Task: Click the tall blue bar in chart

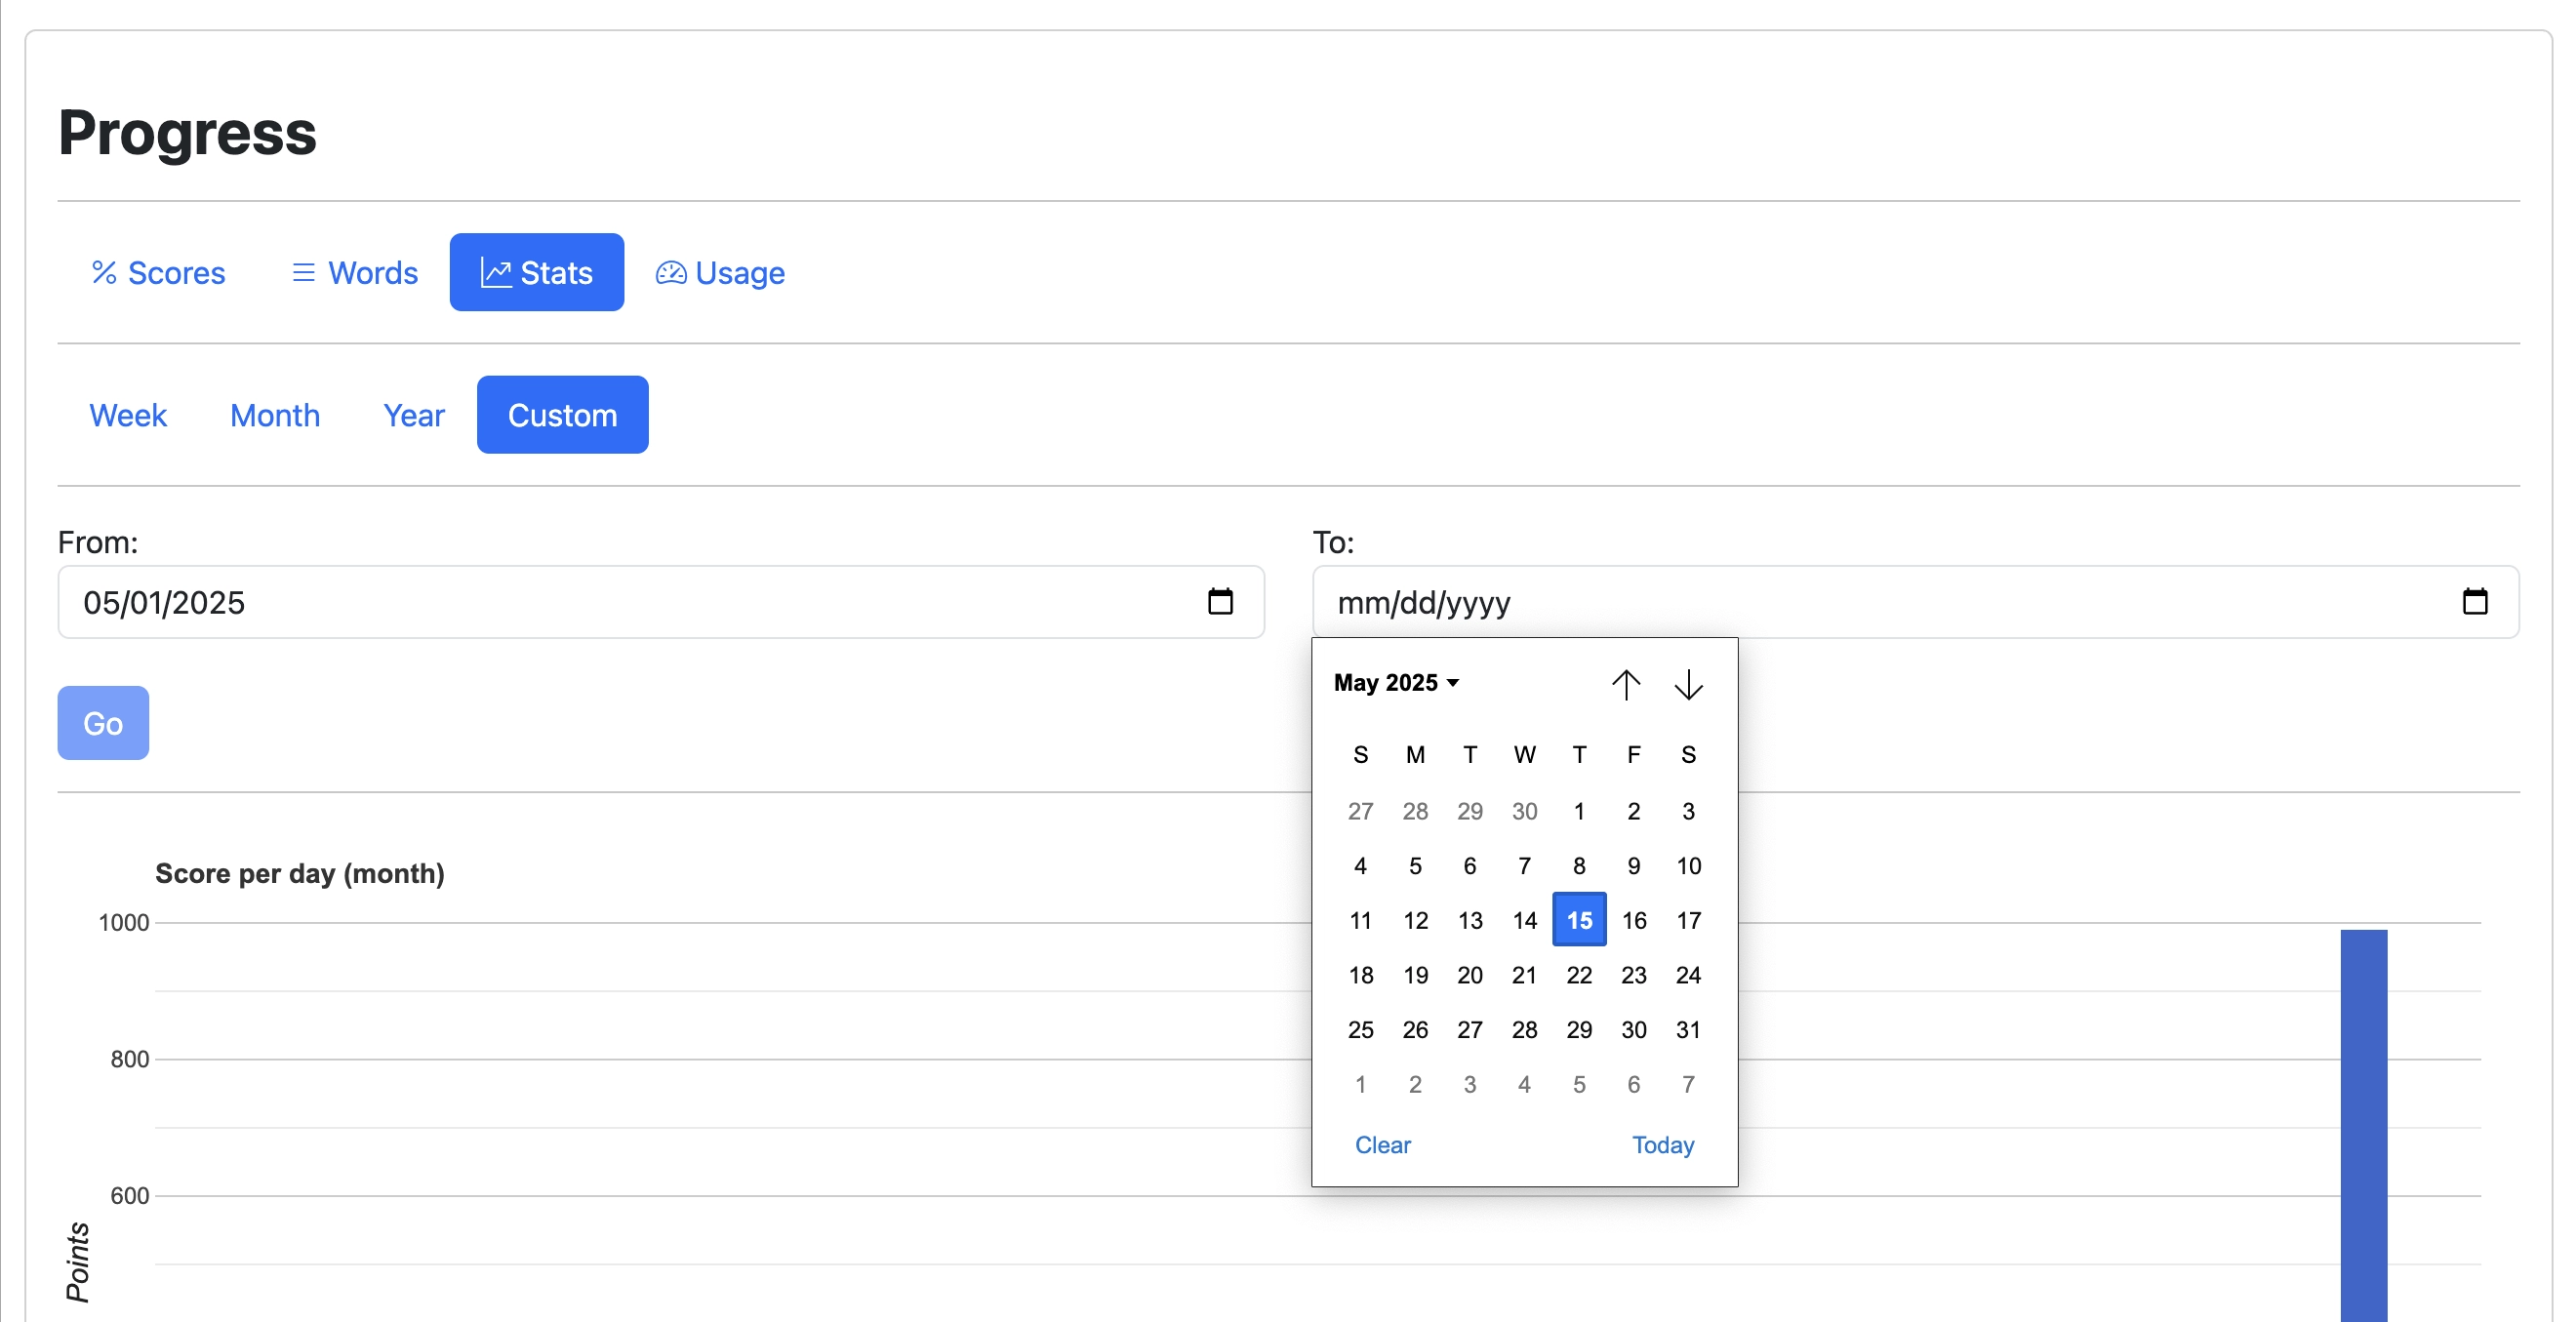Action: click(2364, 1126)
